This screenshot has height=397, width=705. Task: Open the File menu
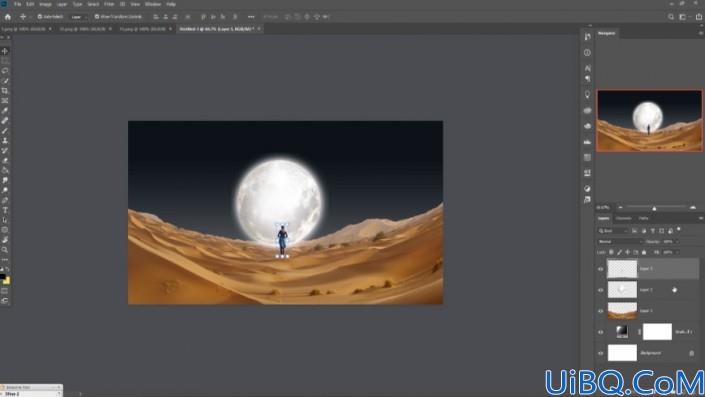coord(17,4)
